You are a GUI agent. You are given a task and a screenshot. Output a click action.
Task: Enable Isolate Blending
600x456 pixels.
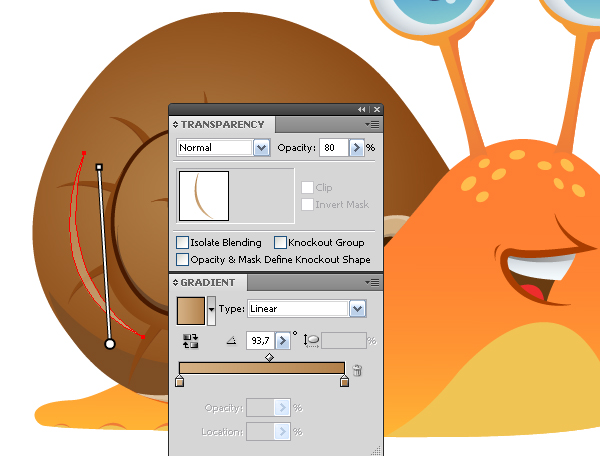[182, 243]
